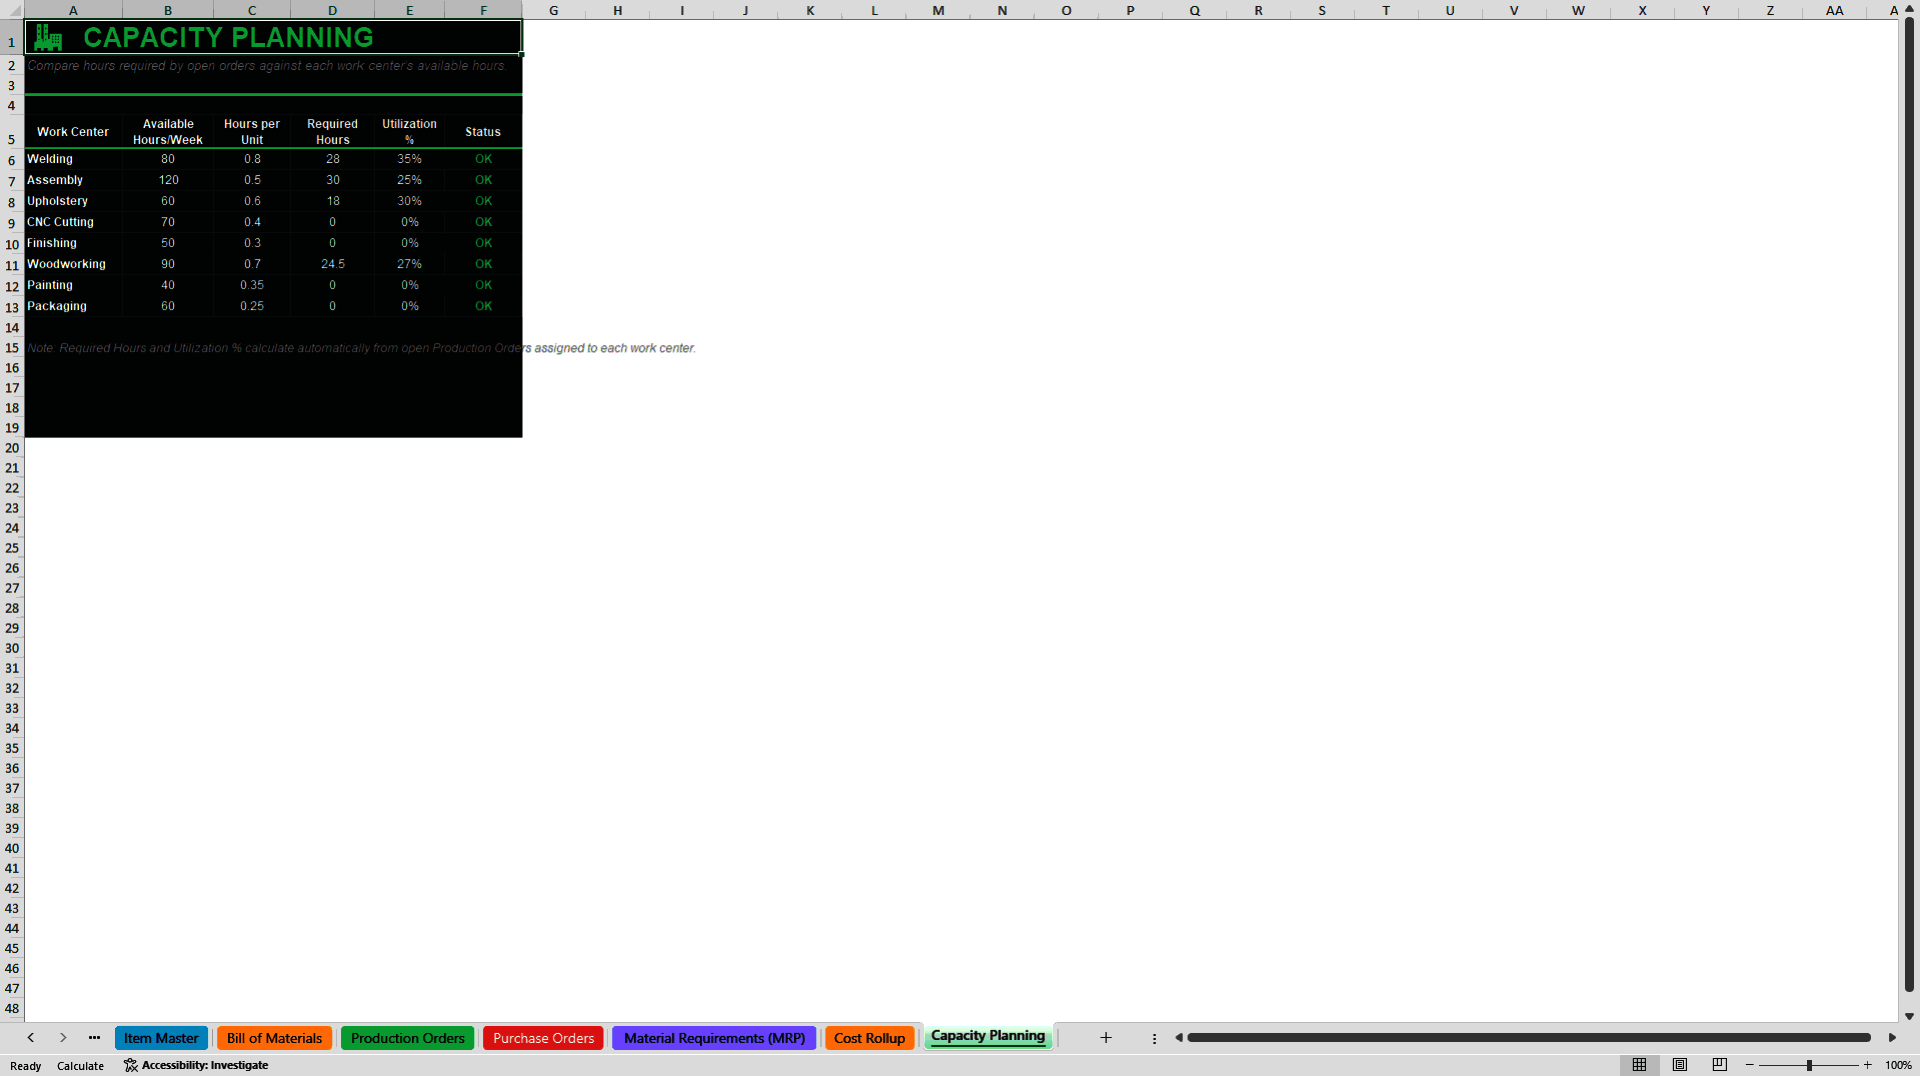The width and height of the screenshot is (1920, 1076).
Task: Click horizontal scrollbar left arrow
Action: 1179,1038
